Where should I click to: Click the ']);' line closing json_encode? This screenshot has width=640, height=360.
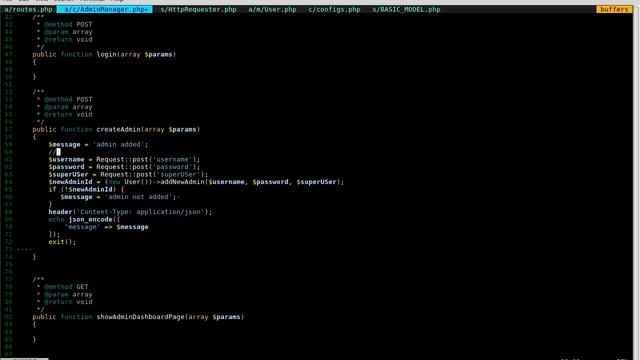click(54, 234)
